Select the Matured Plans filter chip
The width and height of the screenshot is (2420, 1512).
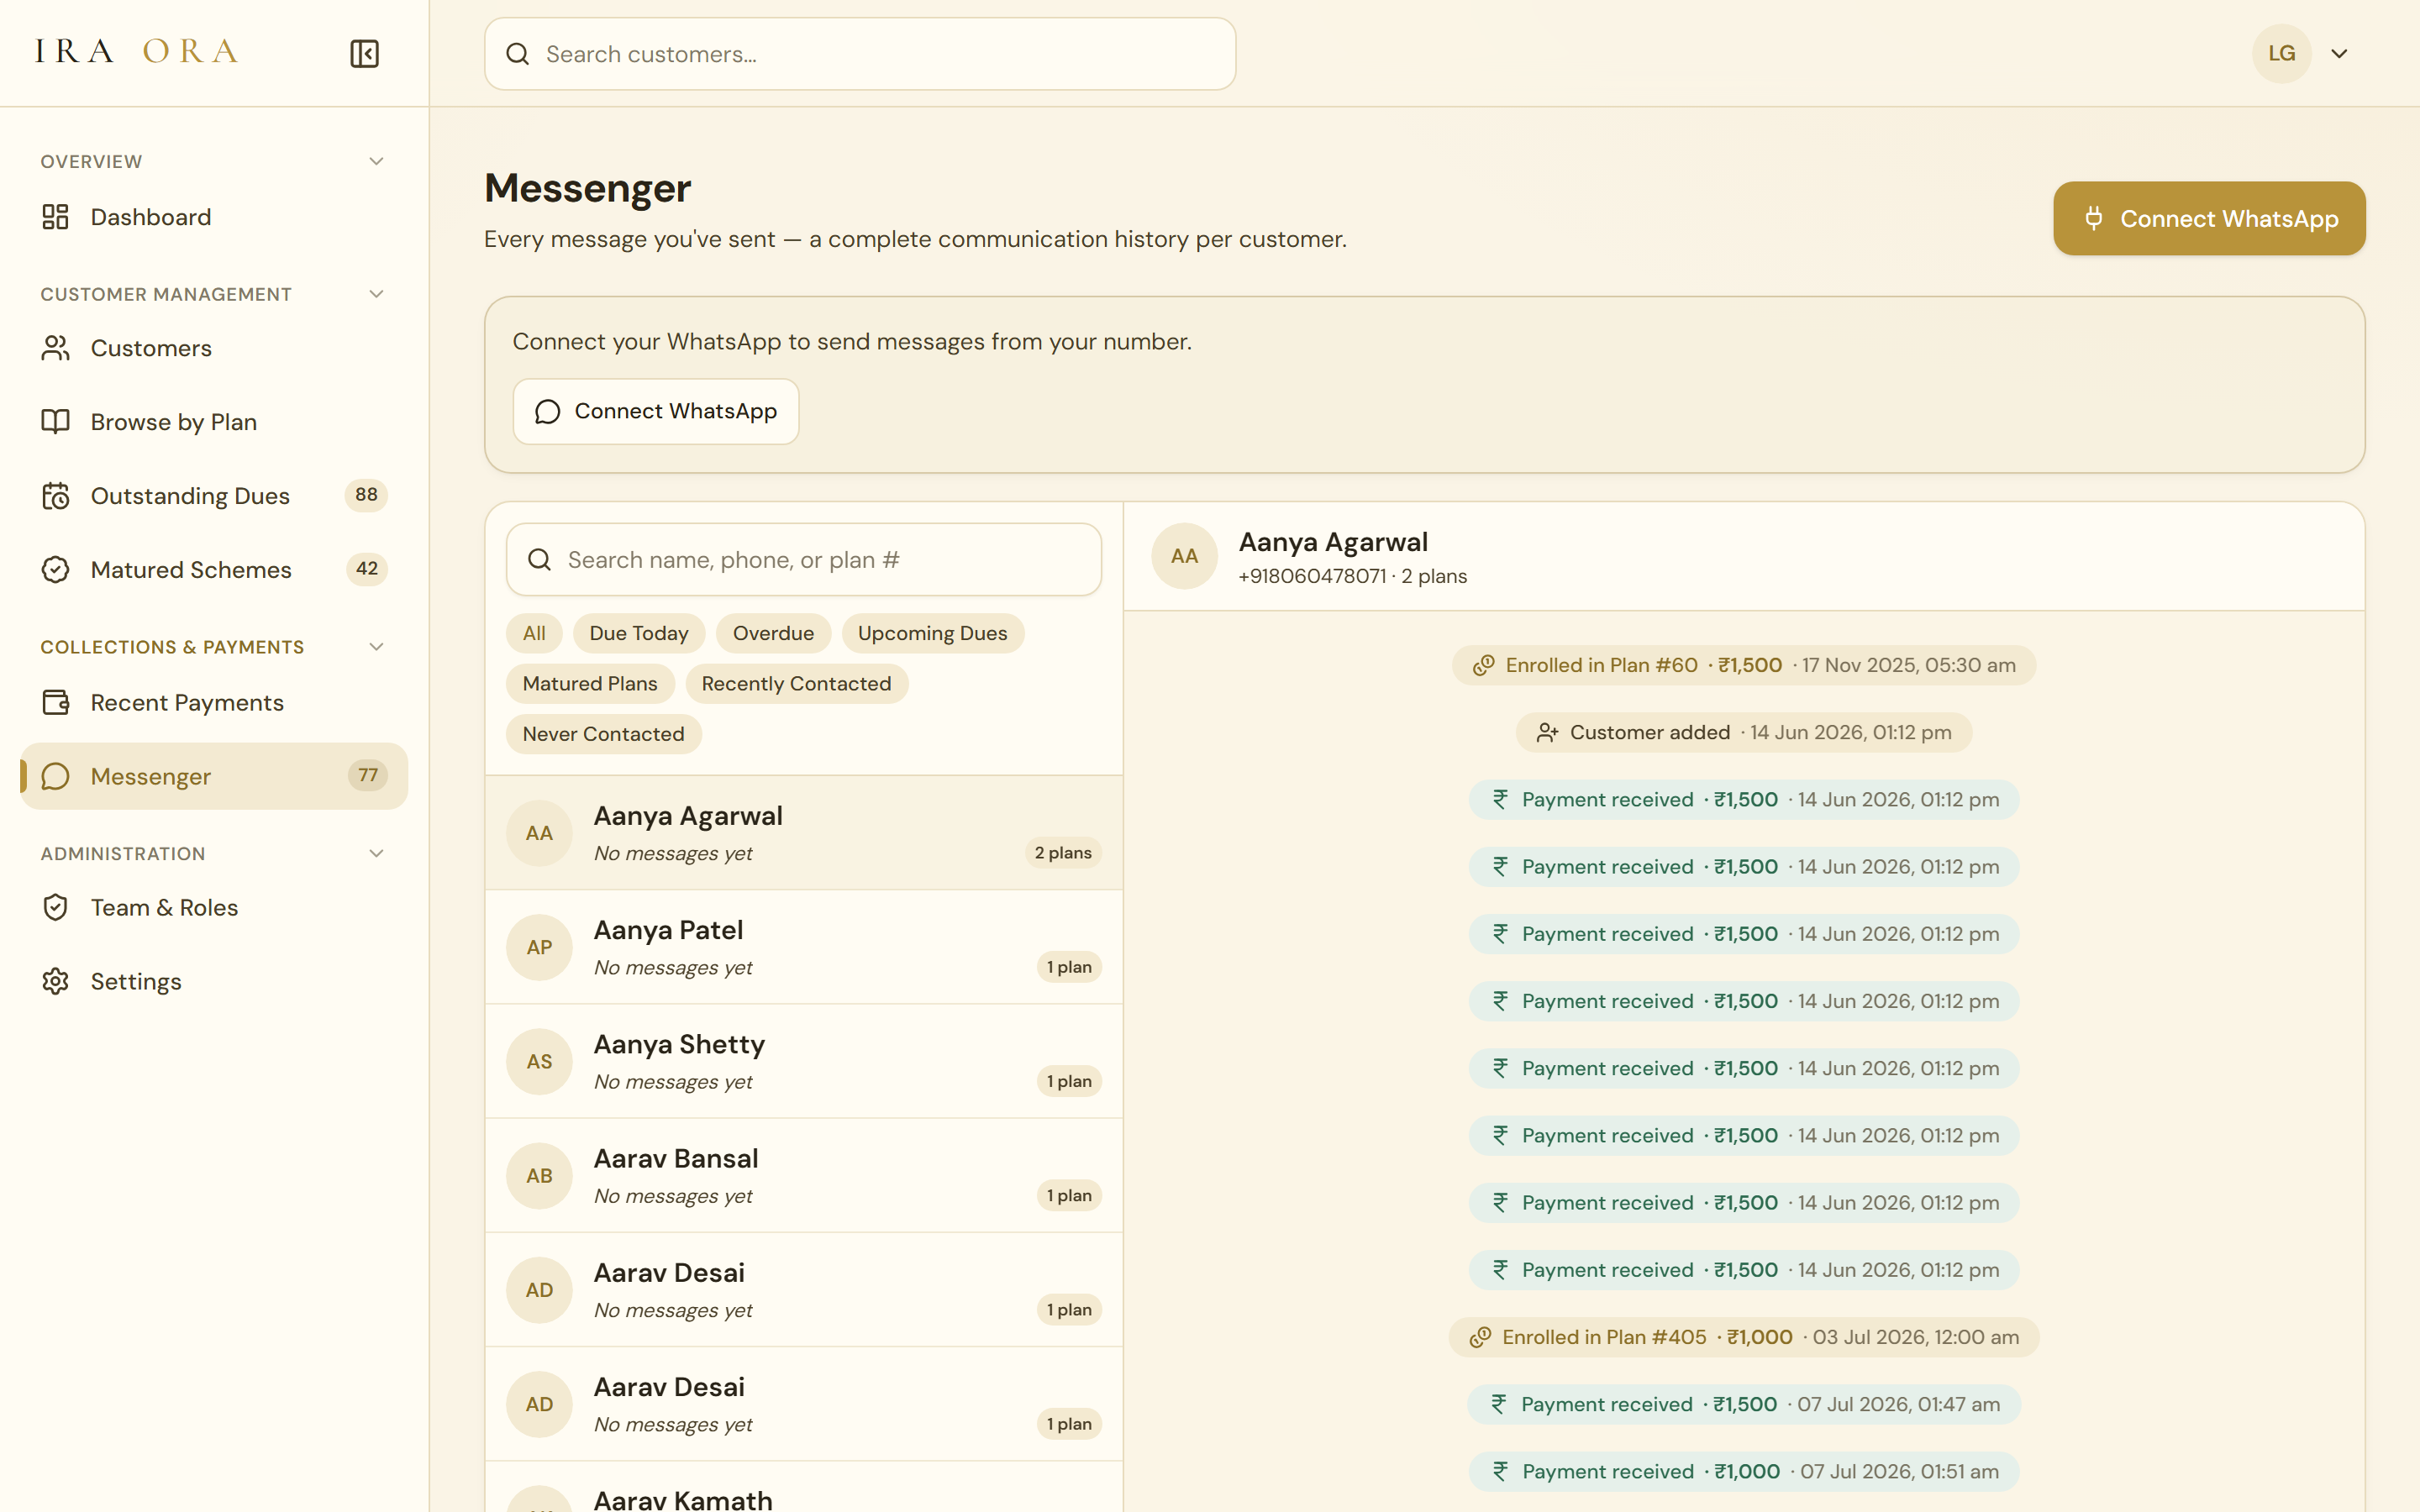pos(590,684)
